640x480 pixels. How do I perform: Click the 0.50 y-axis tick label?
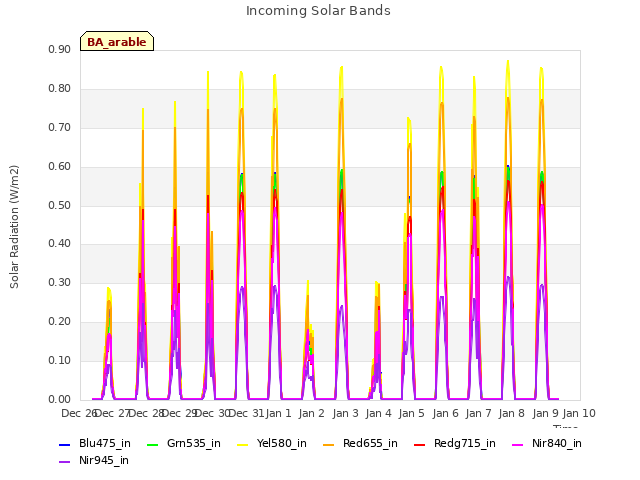[x=59, y=205]
